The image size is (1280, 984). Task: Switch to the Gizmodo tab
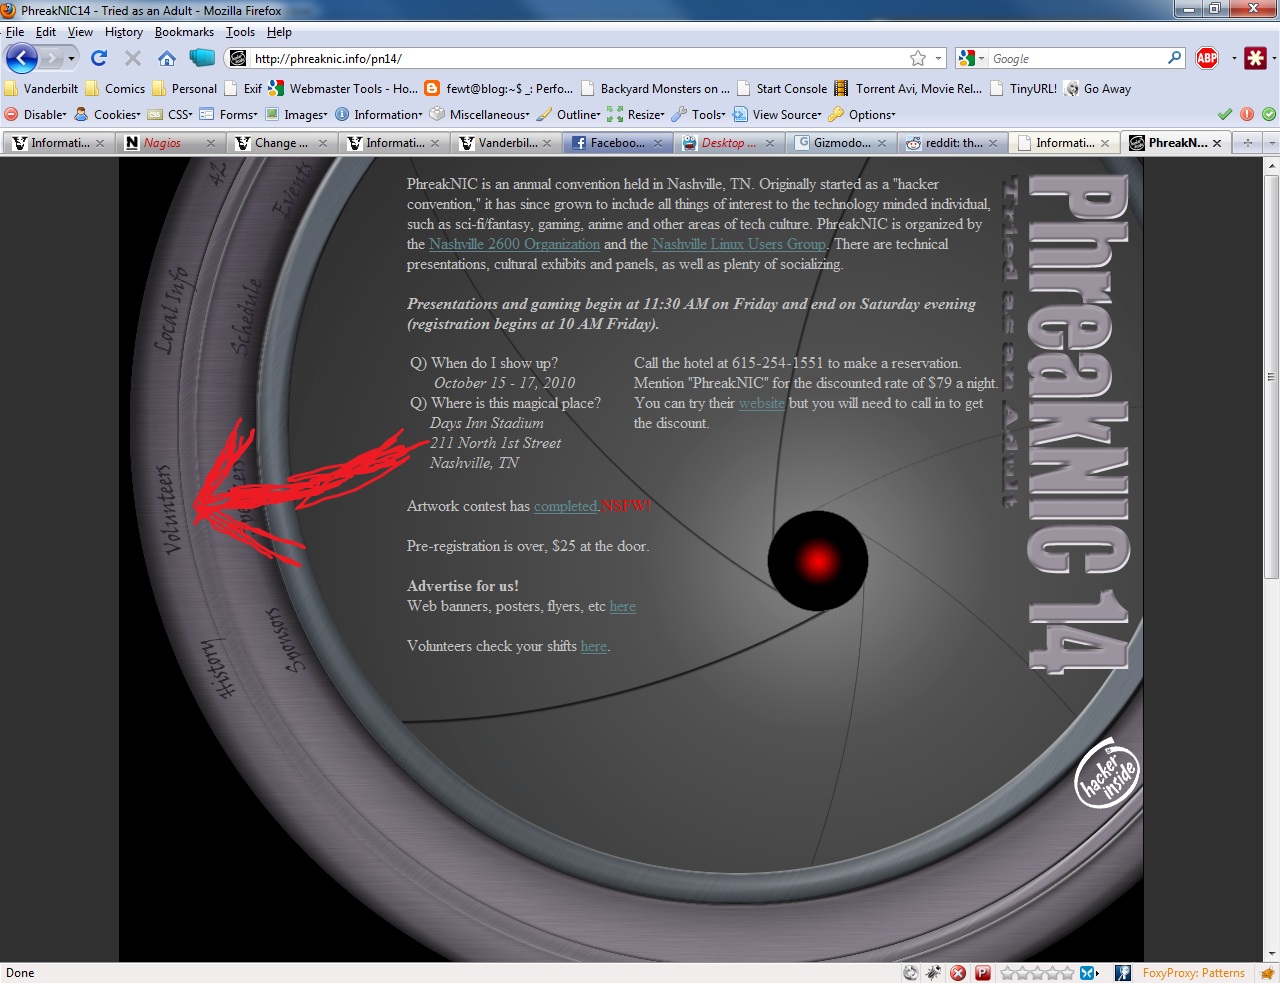pyautogui.click(x=841, y=143)
